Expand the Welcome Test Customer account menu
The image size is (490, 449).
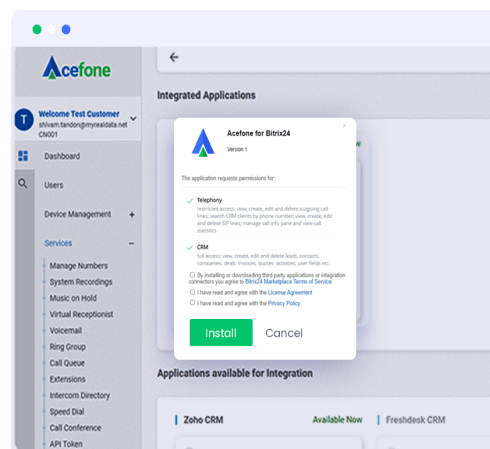pos(133,118)
